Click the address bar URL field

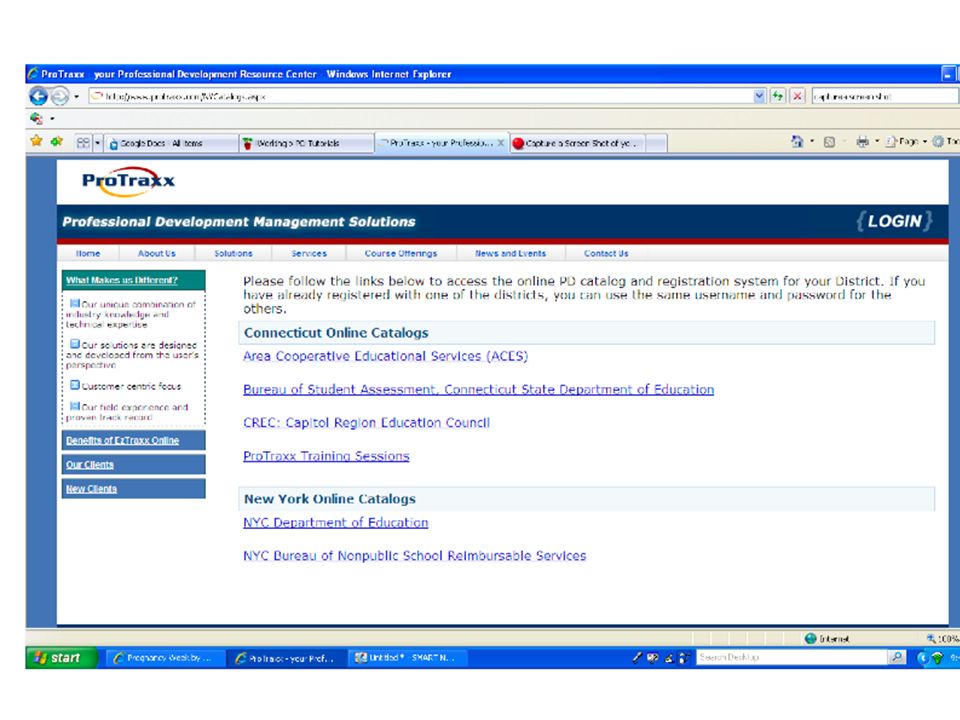click(x=421, y=96)
